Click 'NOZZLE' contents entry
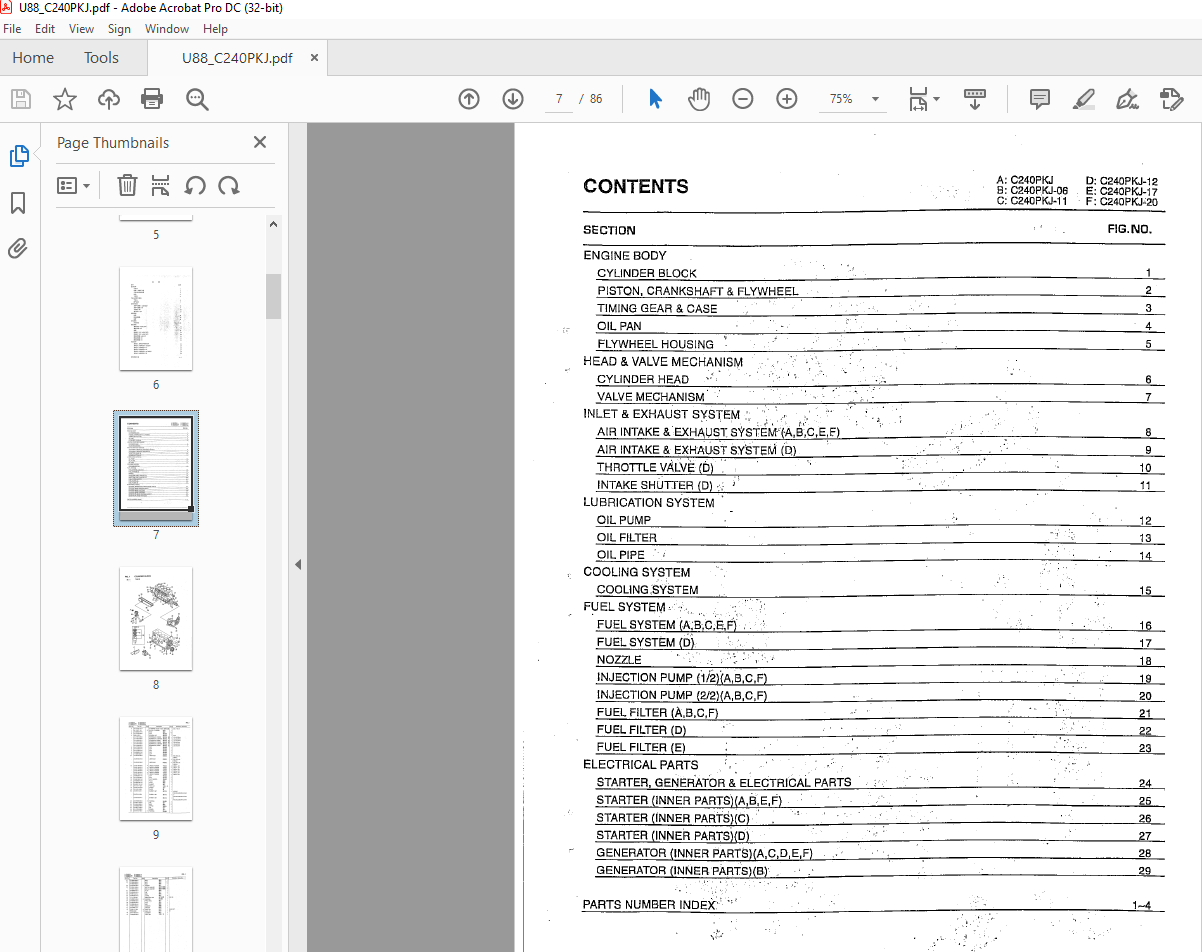This screenshot has height=952, width=1202. click(x=619, y=660)
